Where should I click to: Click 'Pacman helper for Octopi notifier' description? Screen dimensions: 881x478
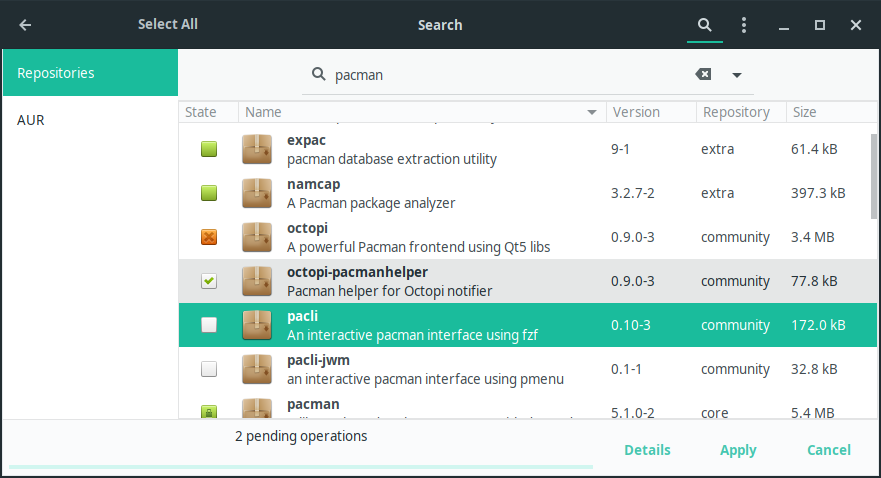(x=389, y=291)
